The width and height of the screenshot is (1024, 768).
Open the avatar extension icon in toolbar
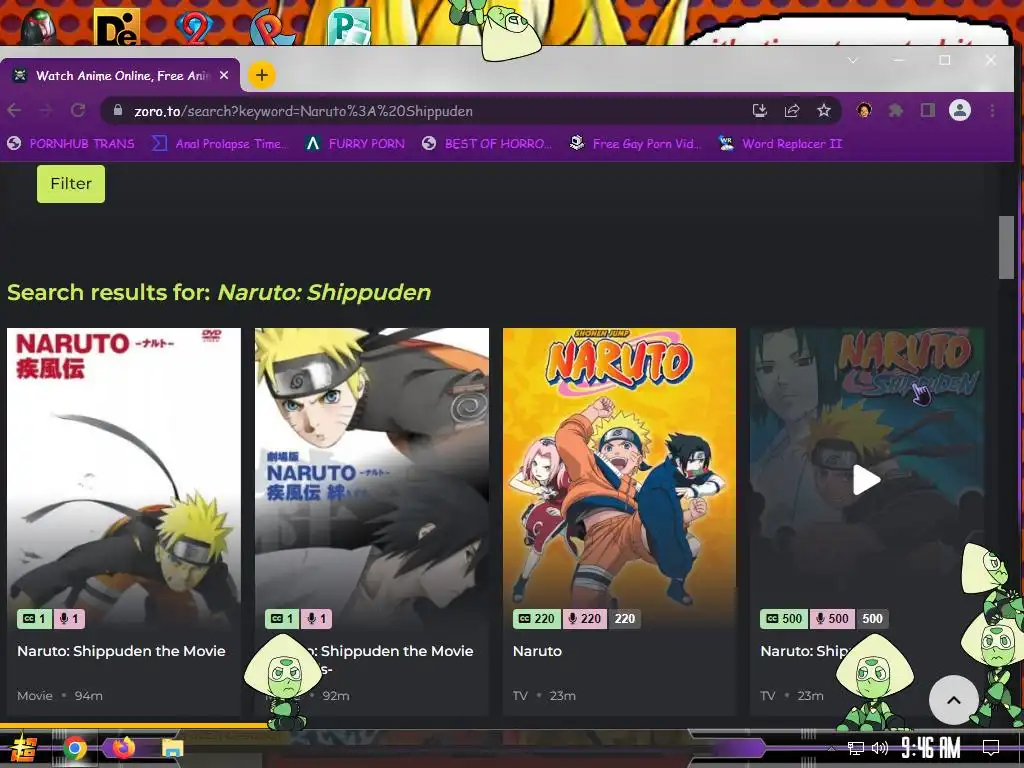[x=864, y=110]
